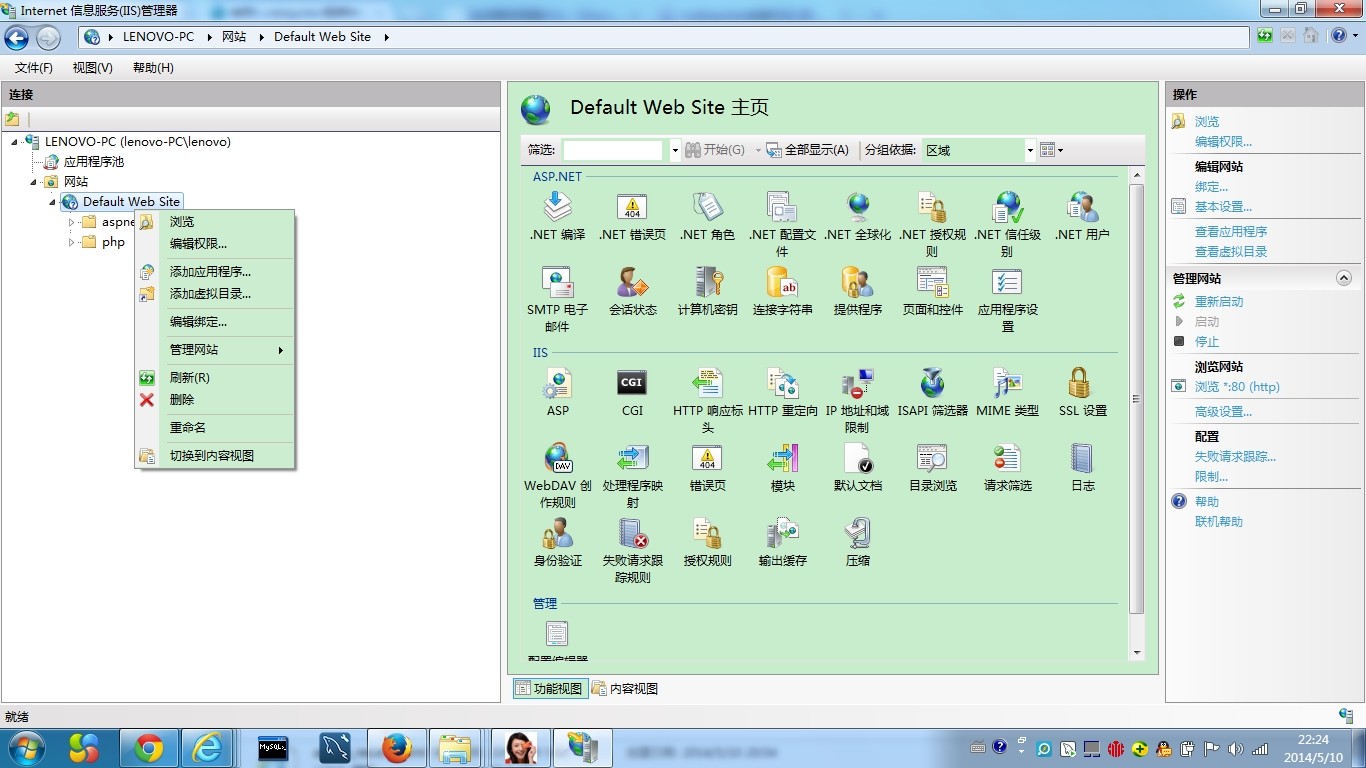Open the 筛选 dropdown arrow

(x=675, y=150)
